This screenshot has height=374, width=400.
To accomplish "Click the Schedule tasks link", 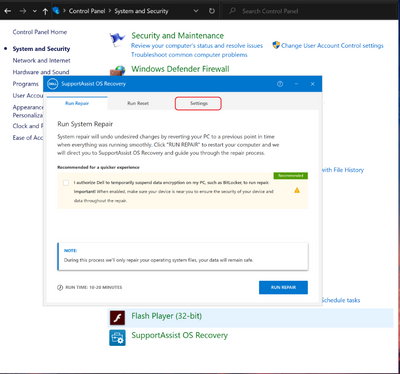I will coord(341,300).
